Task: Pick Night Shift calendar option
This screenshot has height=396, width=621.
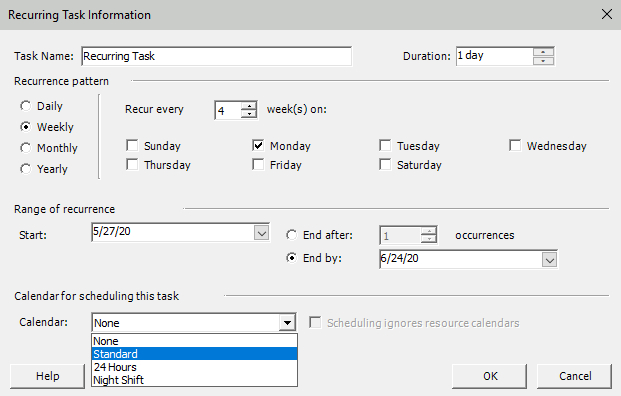Action: click(194, 380)
